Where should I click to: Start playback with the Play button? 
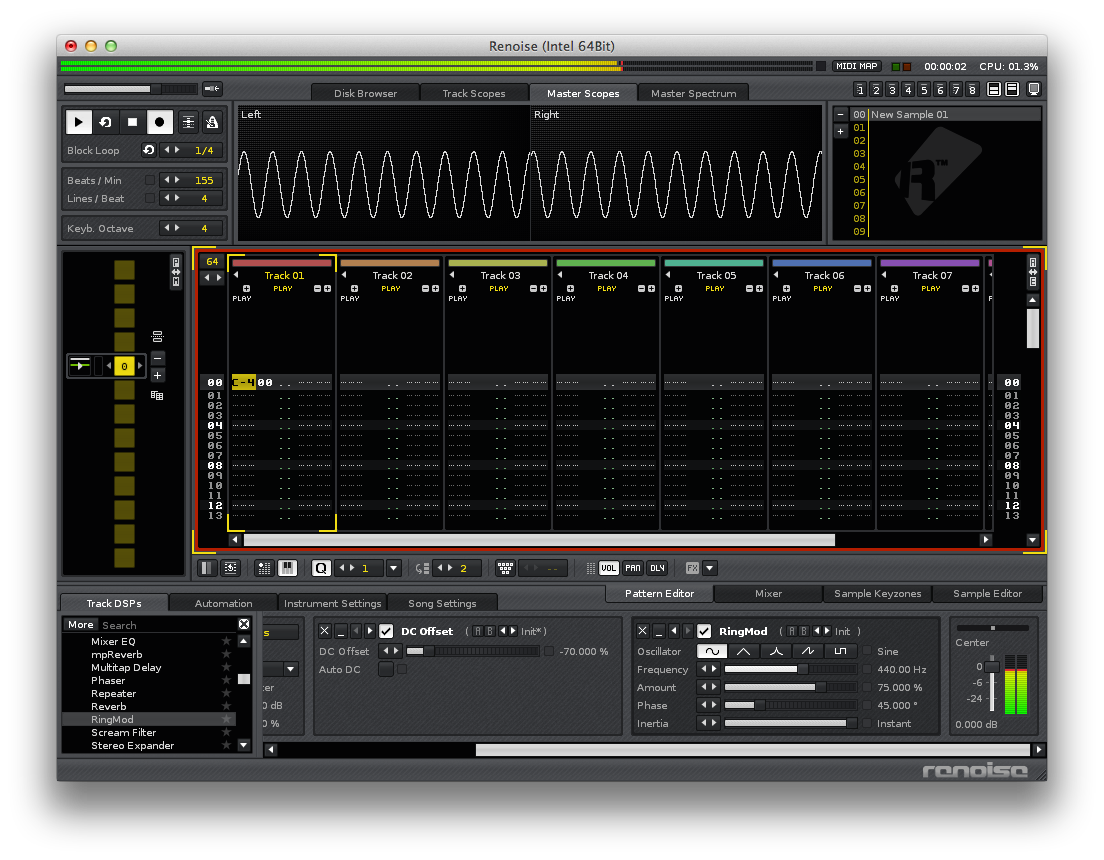[79, 122]
